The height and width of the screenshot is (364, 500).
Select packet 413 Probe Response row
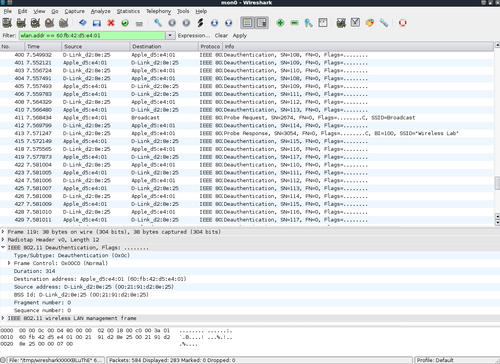pyautogui.click(x=247, y=133)
